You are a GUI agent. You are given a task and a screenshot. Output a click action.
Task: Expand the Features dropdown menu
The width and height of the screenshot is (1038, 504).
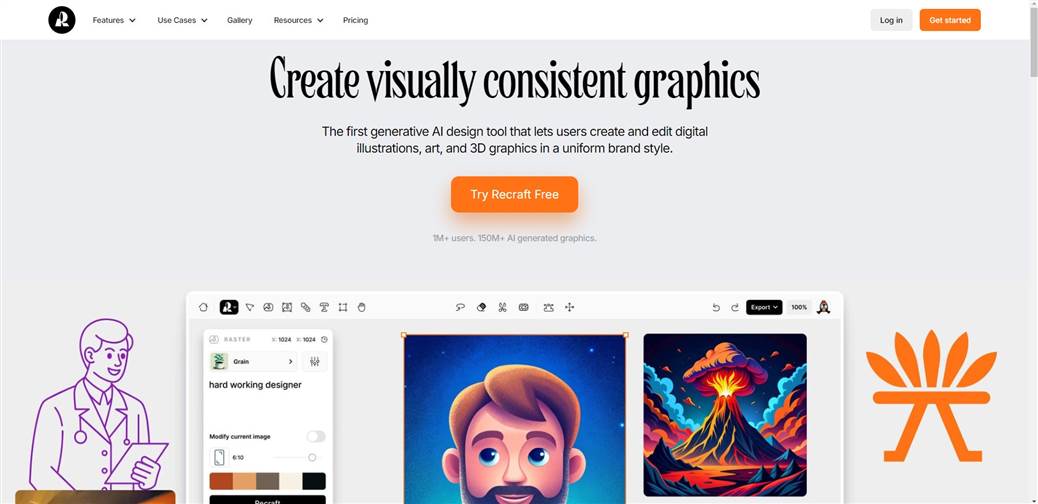[x=114, y=20]
